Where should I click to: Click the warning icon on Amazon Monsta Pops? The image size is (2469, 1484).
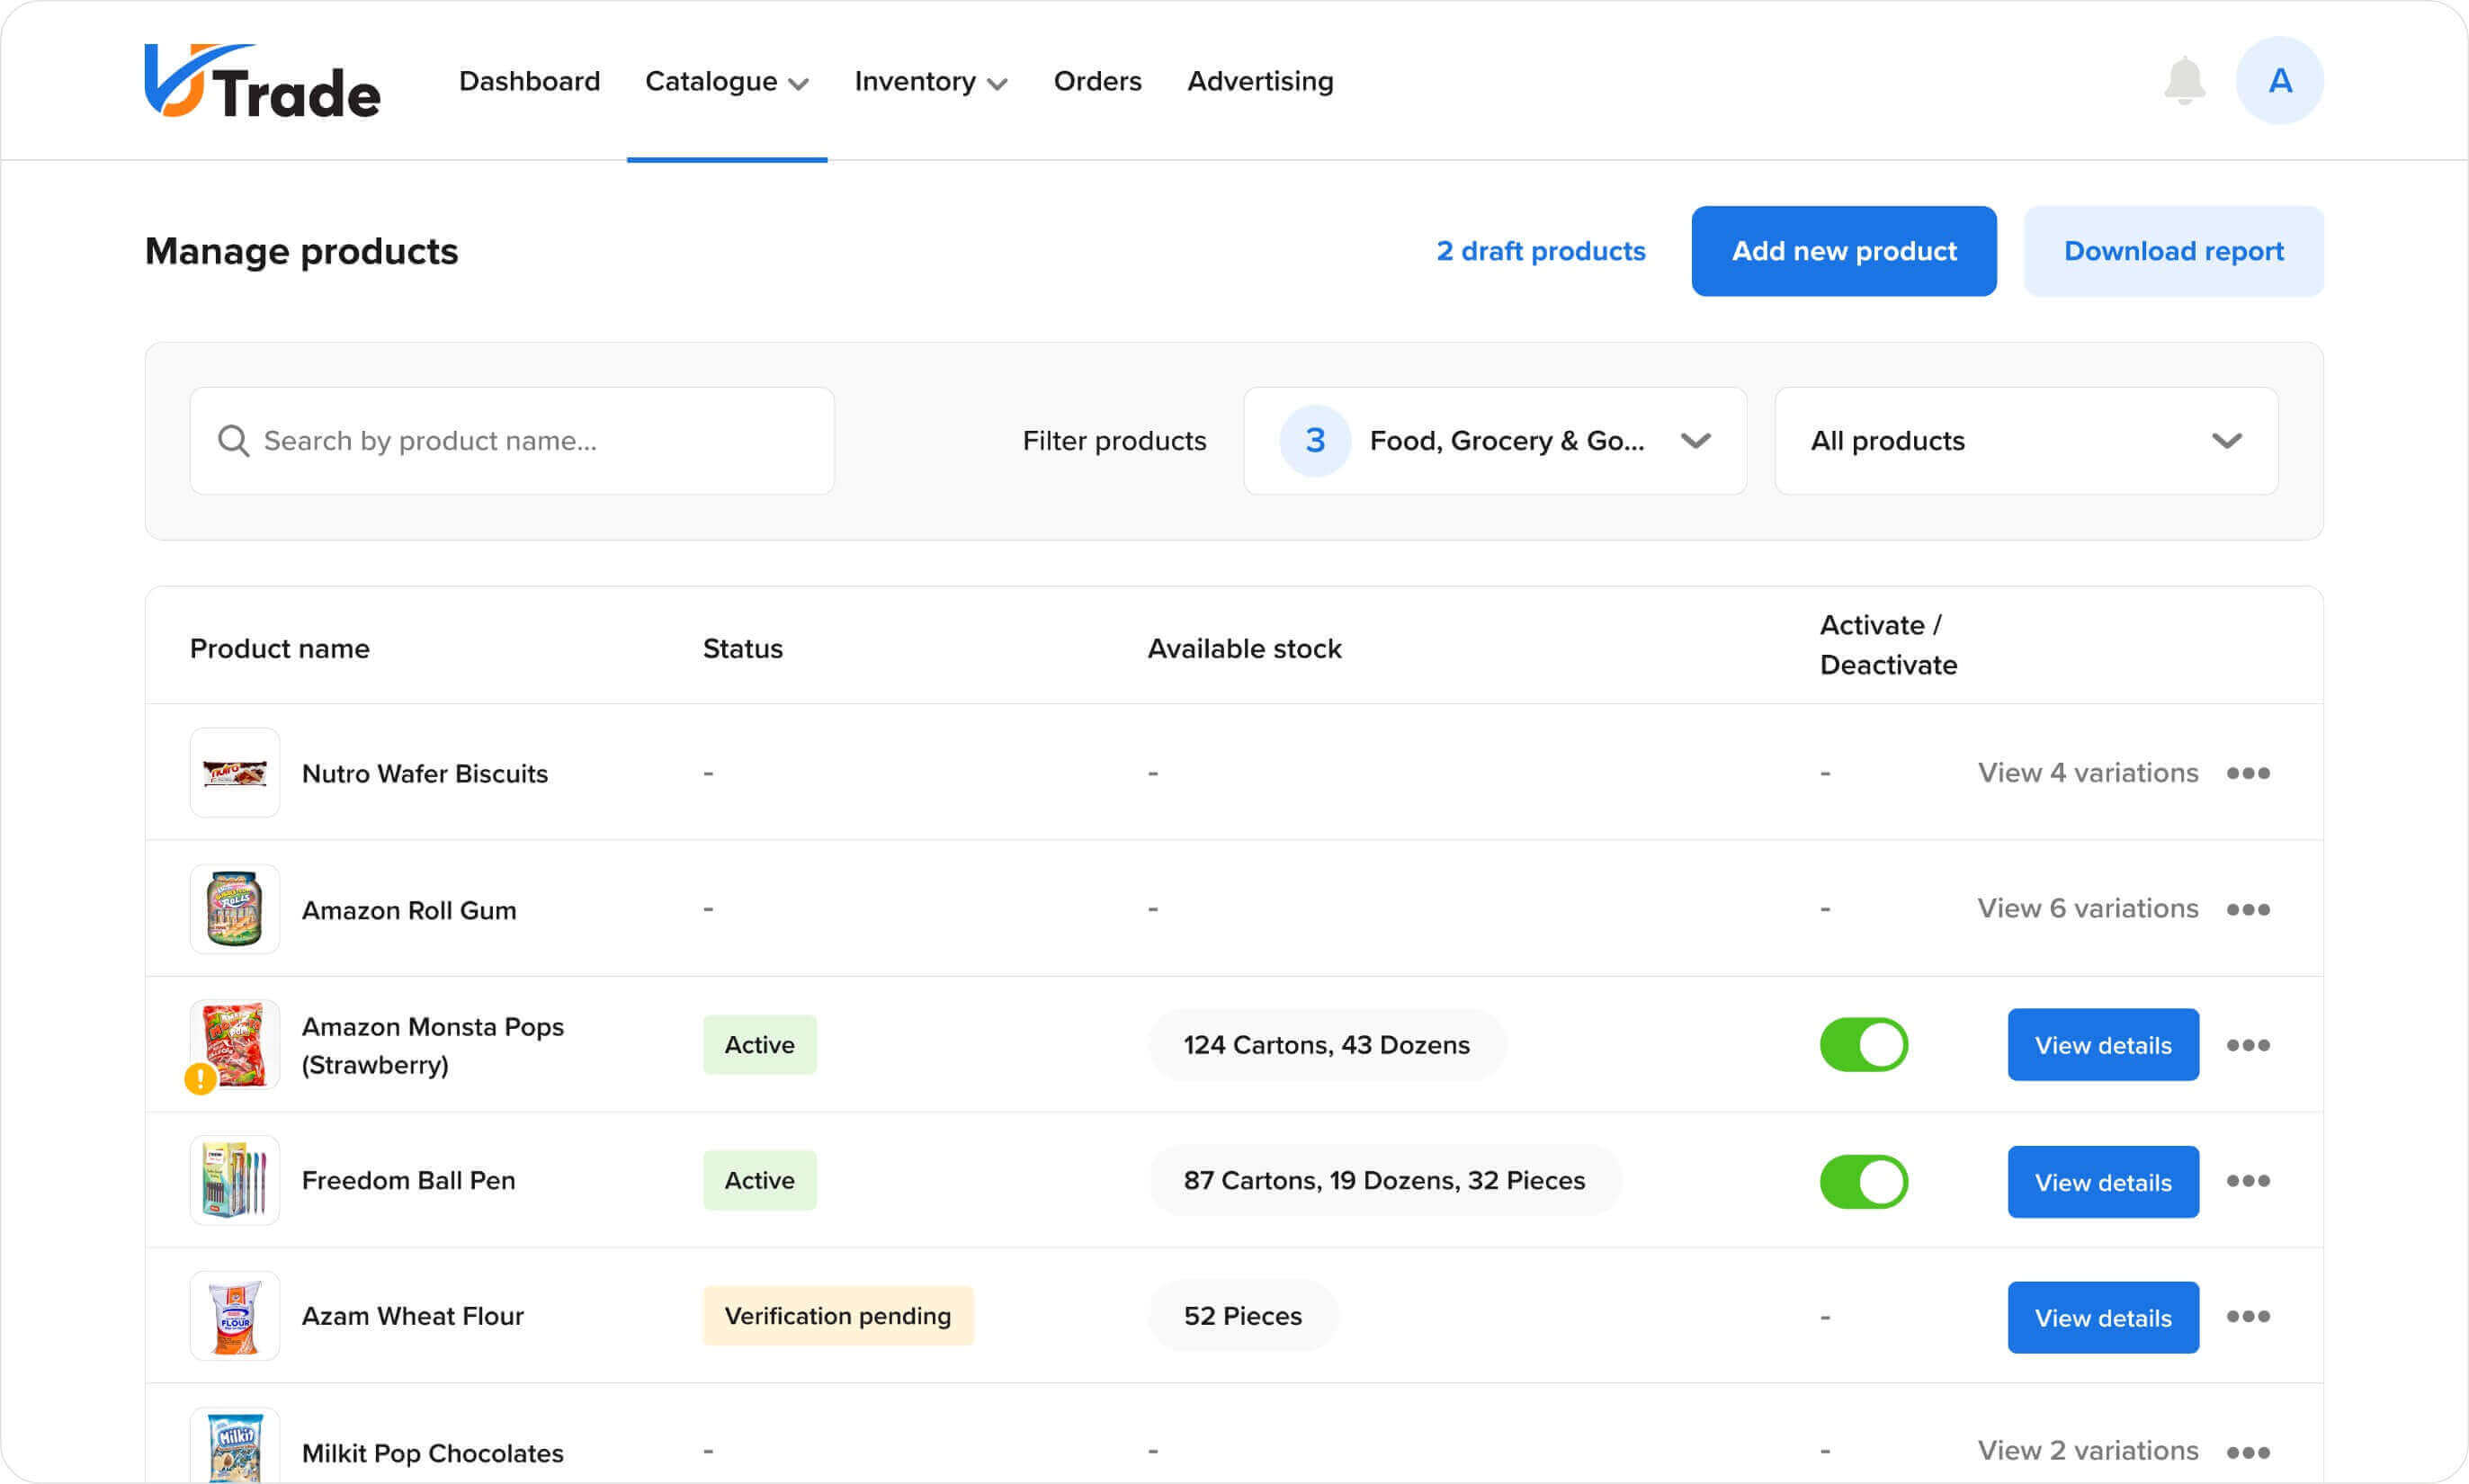pos(200,1080)
